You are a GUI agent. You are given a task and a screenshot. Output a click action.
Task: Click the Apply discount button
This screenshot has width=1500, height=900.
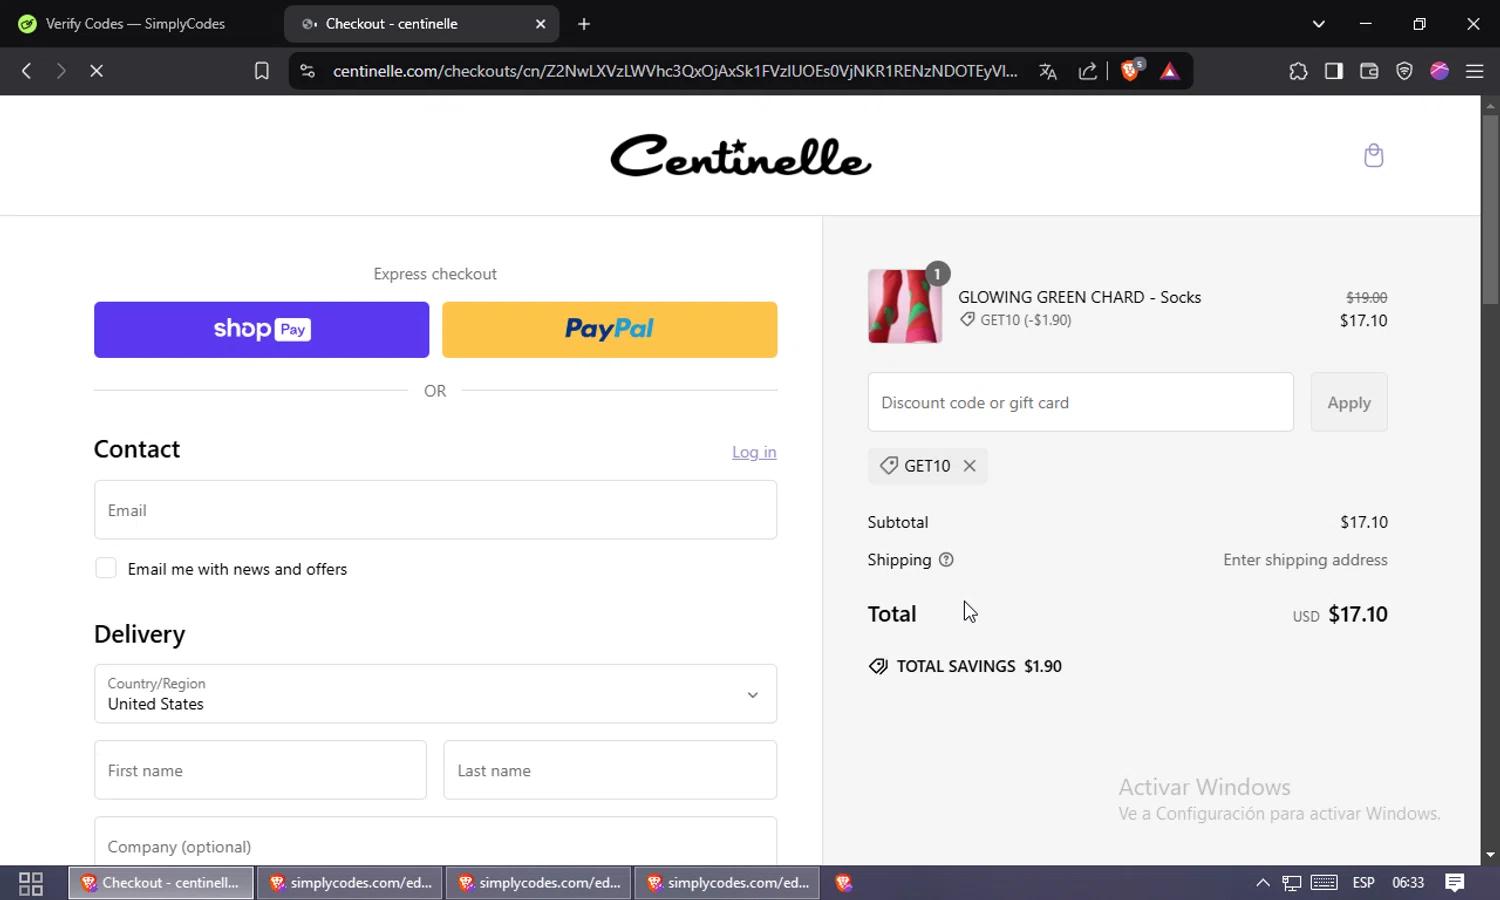pyautogui.click(x=1349, y=402)
